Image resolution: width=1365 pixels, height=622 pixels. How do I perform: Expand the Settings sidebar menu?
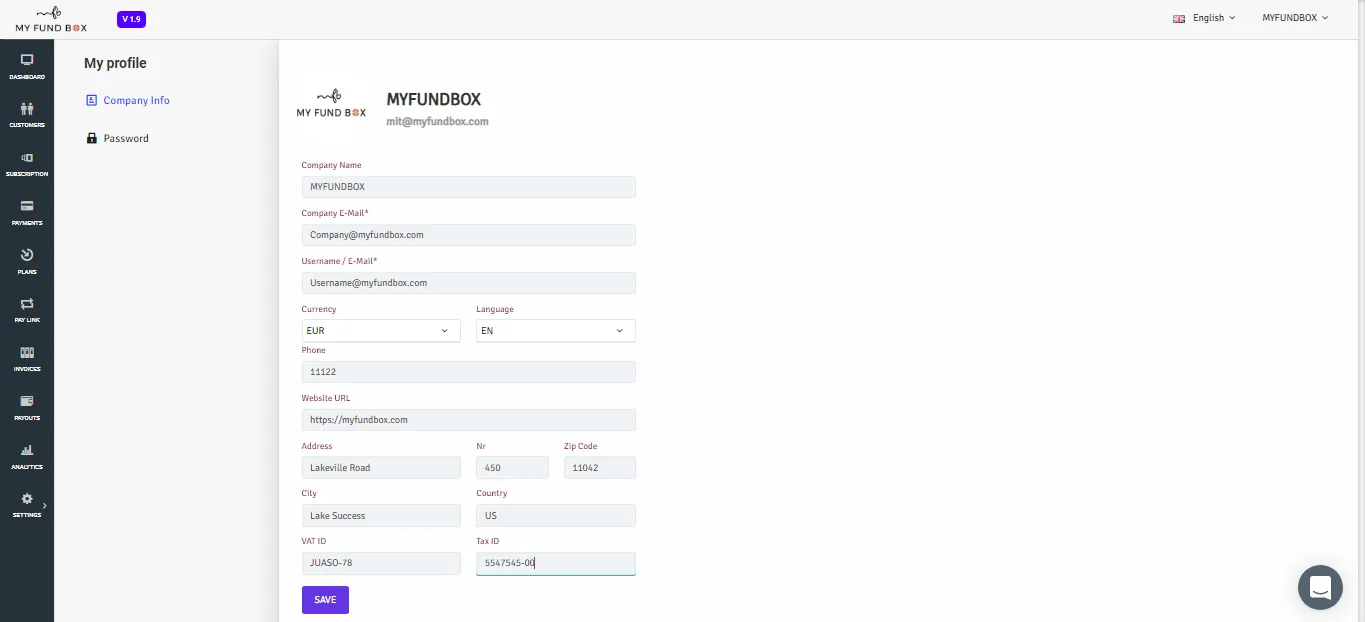click(x=27, y=505)
